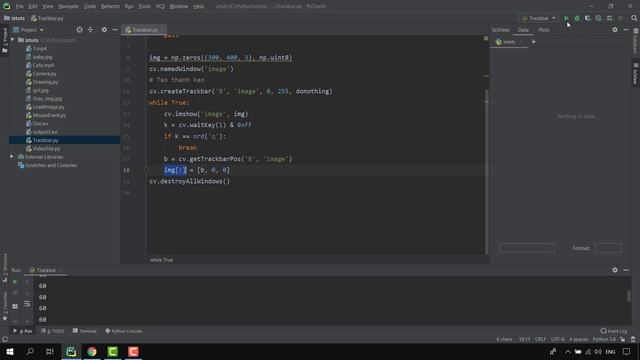
Task: Open the Code menu
Action: pos(90,7)
